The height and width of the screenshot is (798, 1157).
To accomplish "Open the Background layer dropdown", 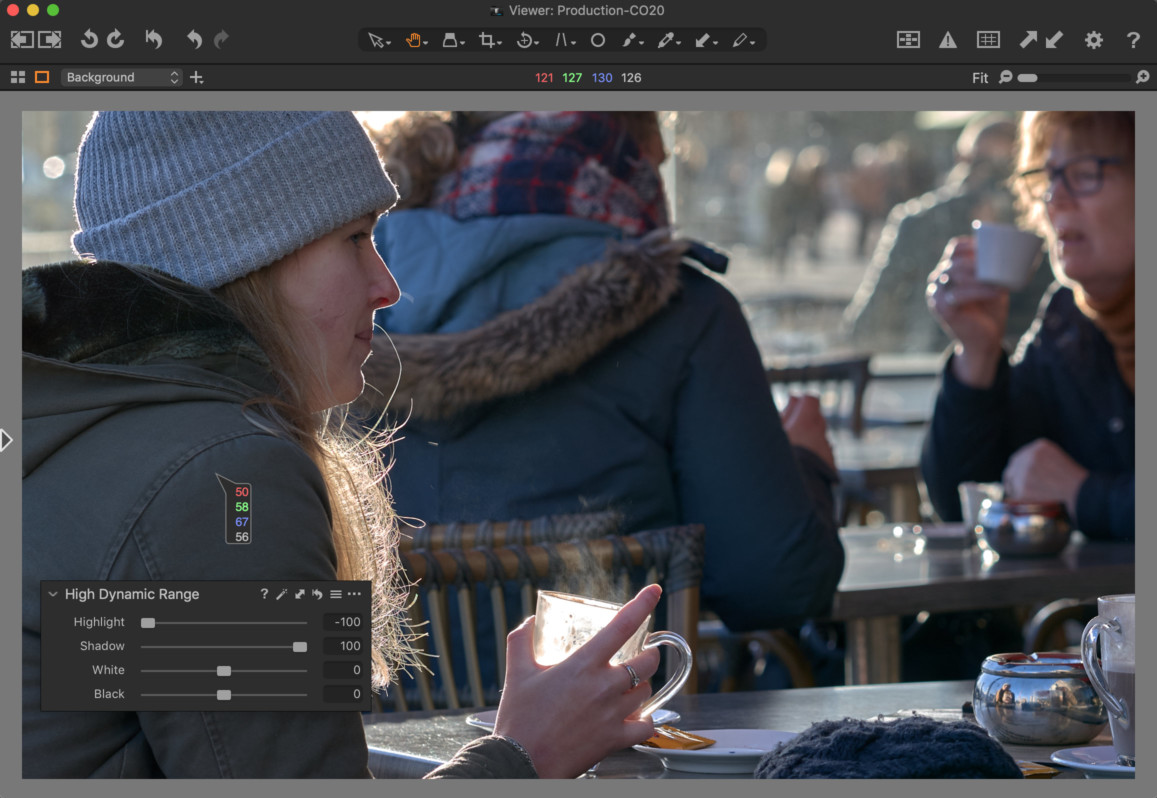I will (x=120, y=76).
